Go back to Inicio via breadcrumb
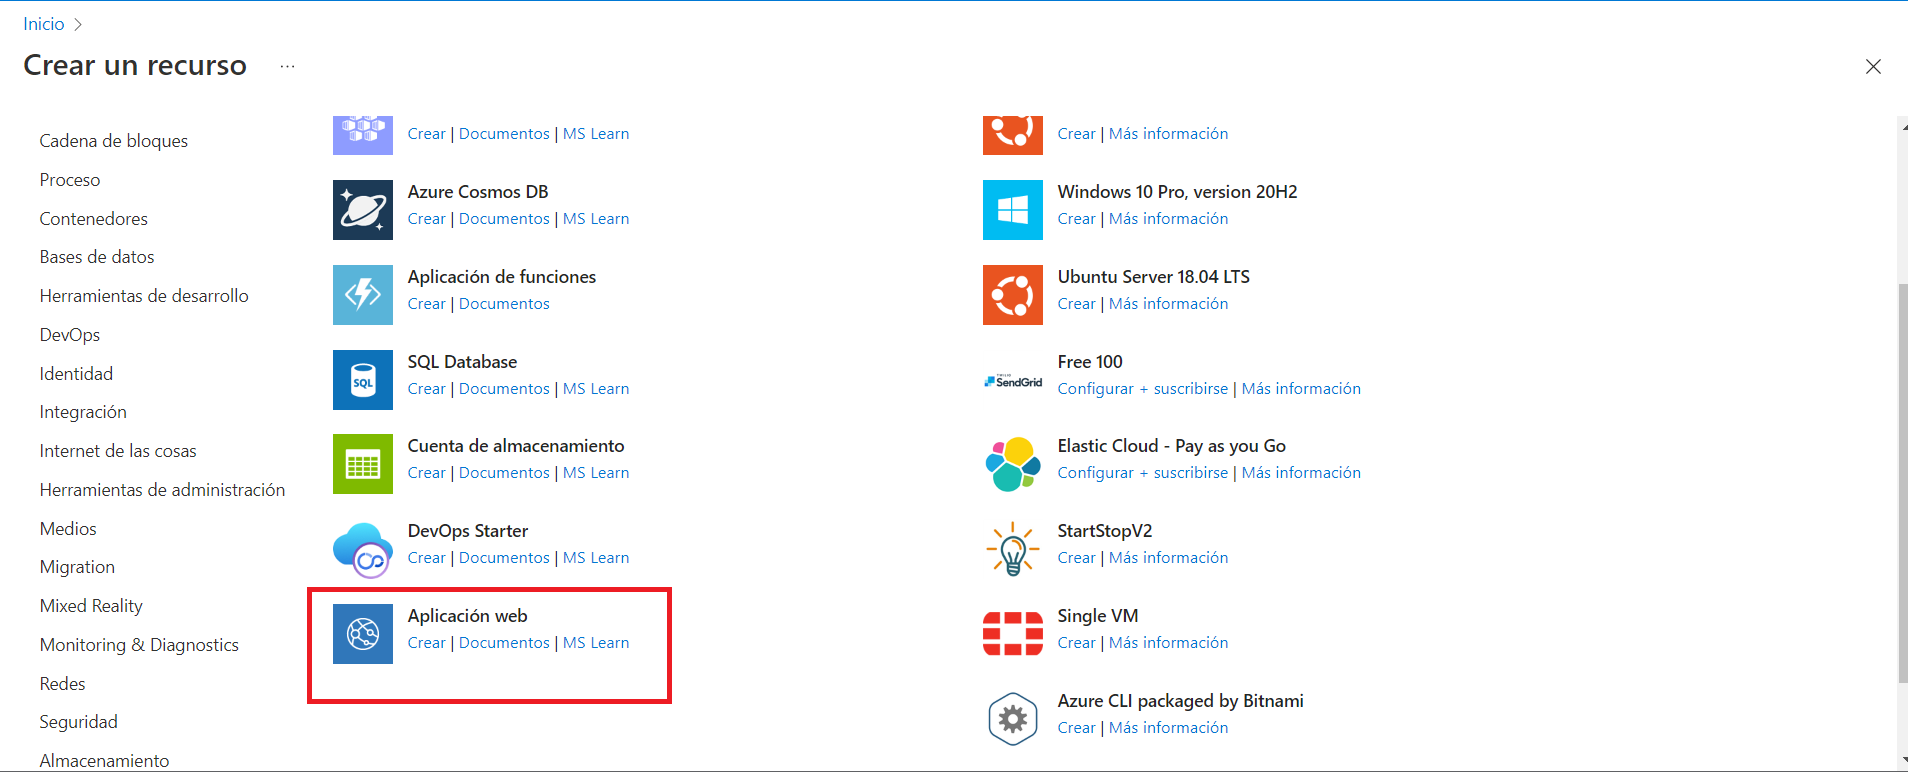The image size is (1908, 772). point(44,24)
